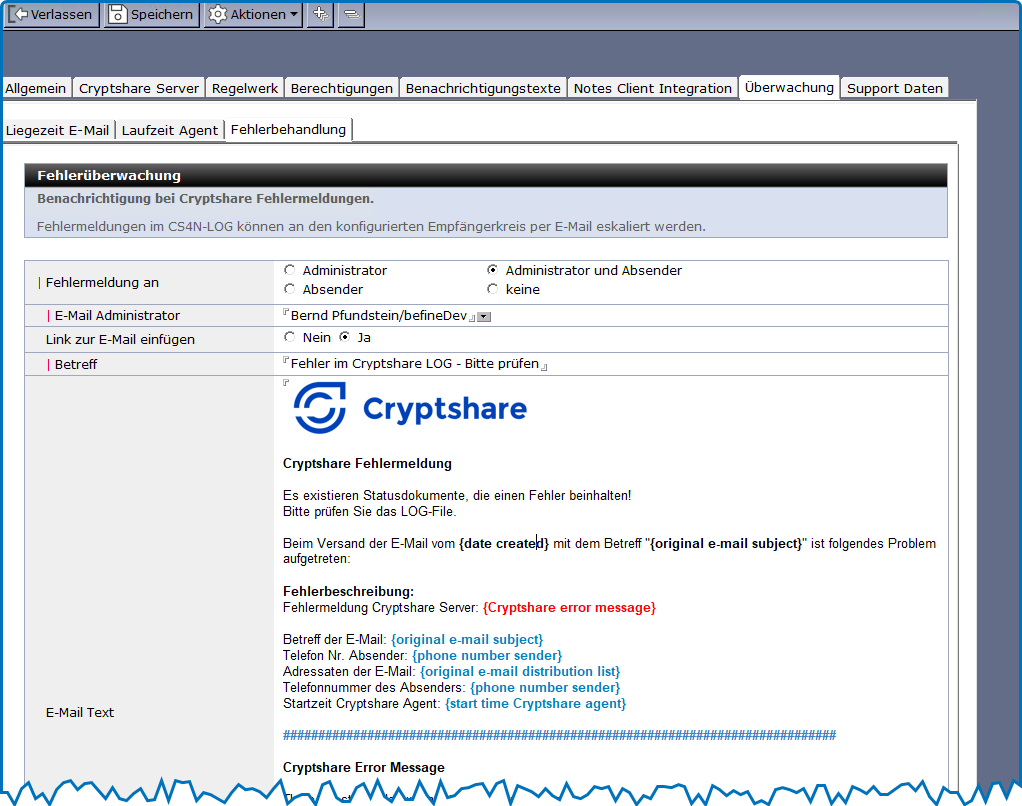Click the red Cryptshare error message placeholder

(x=569, y=607)
